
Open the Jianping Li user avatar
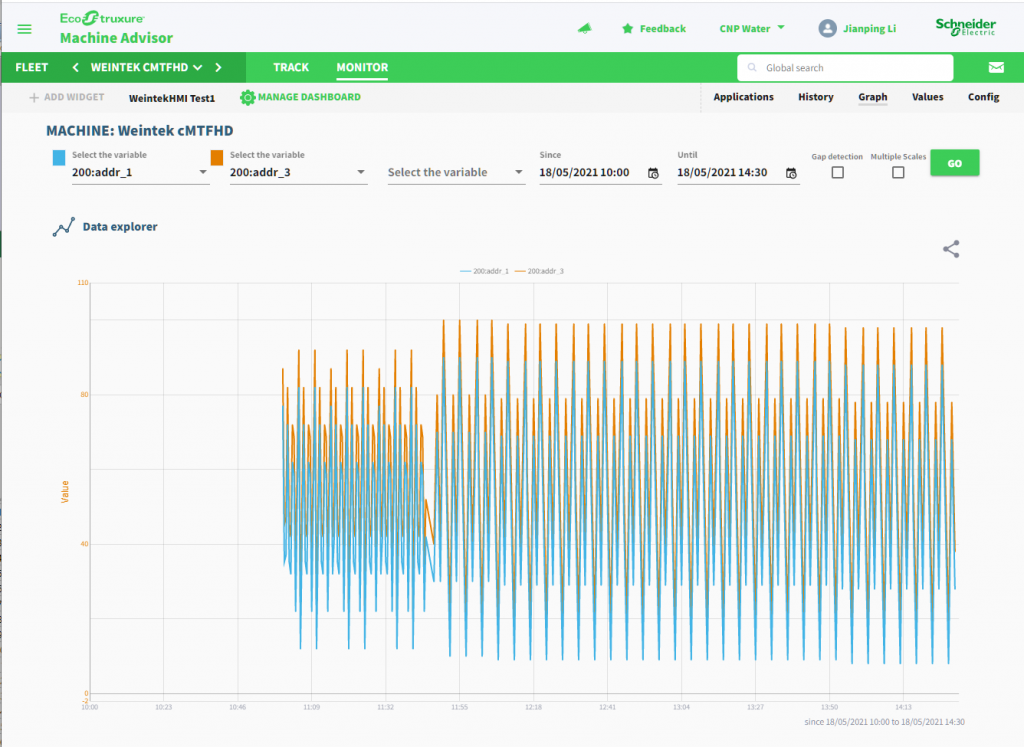point(827,28)
